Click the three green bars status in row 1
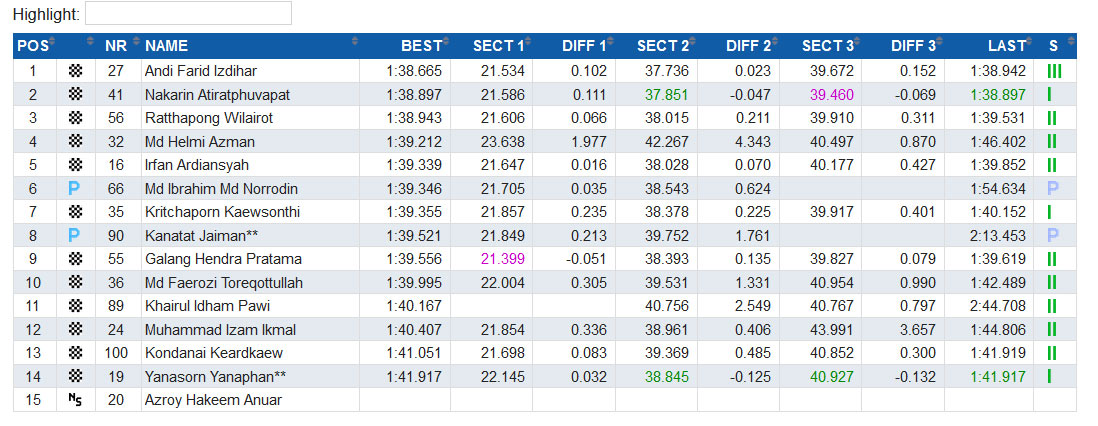Screen dimensions: 1098x426 [x=1054, y=71]
